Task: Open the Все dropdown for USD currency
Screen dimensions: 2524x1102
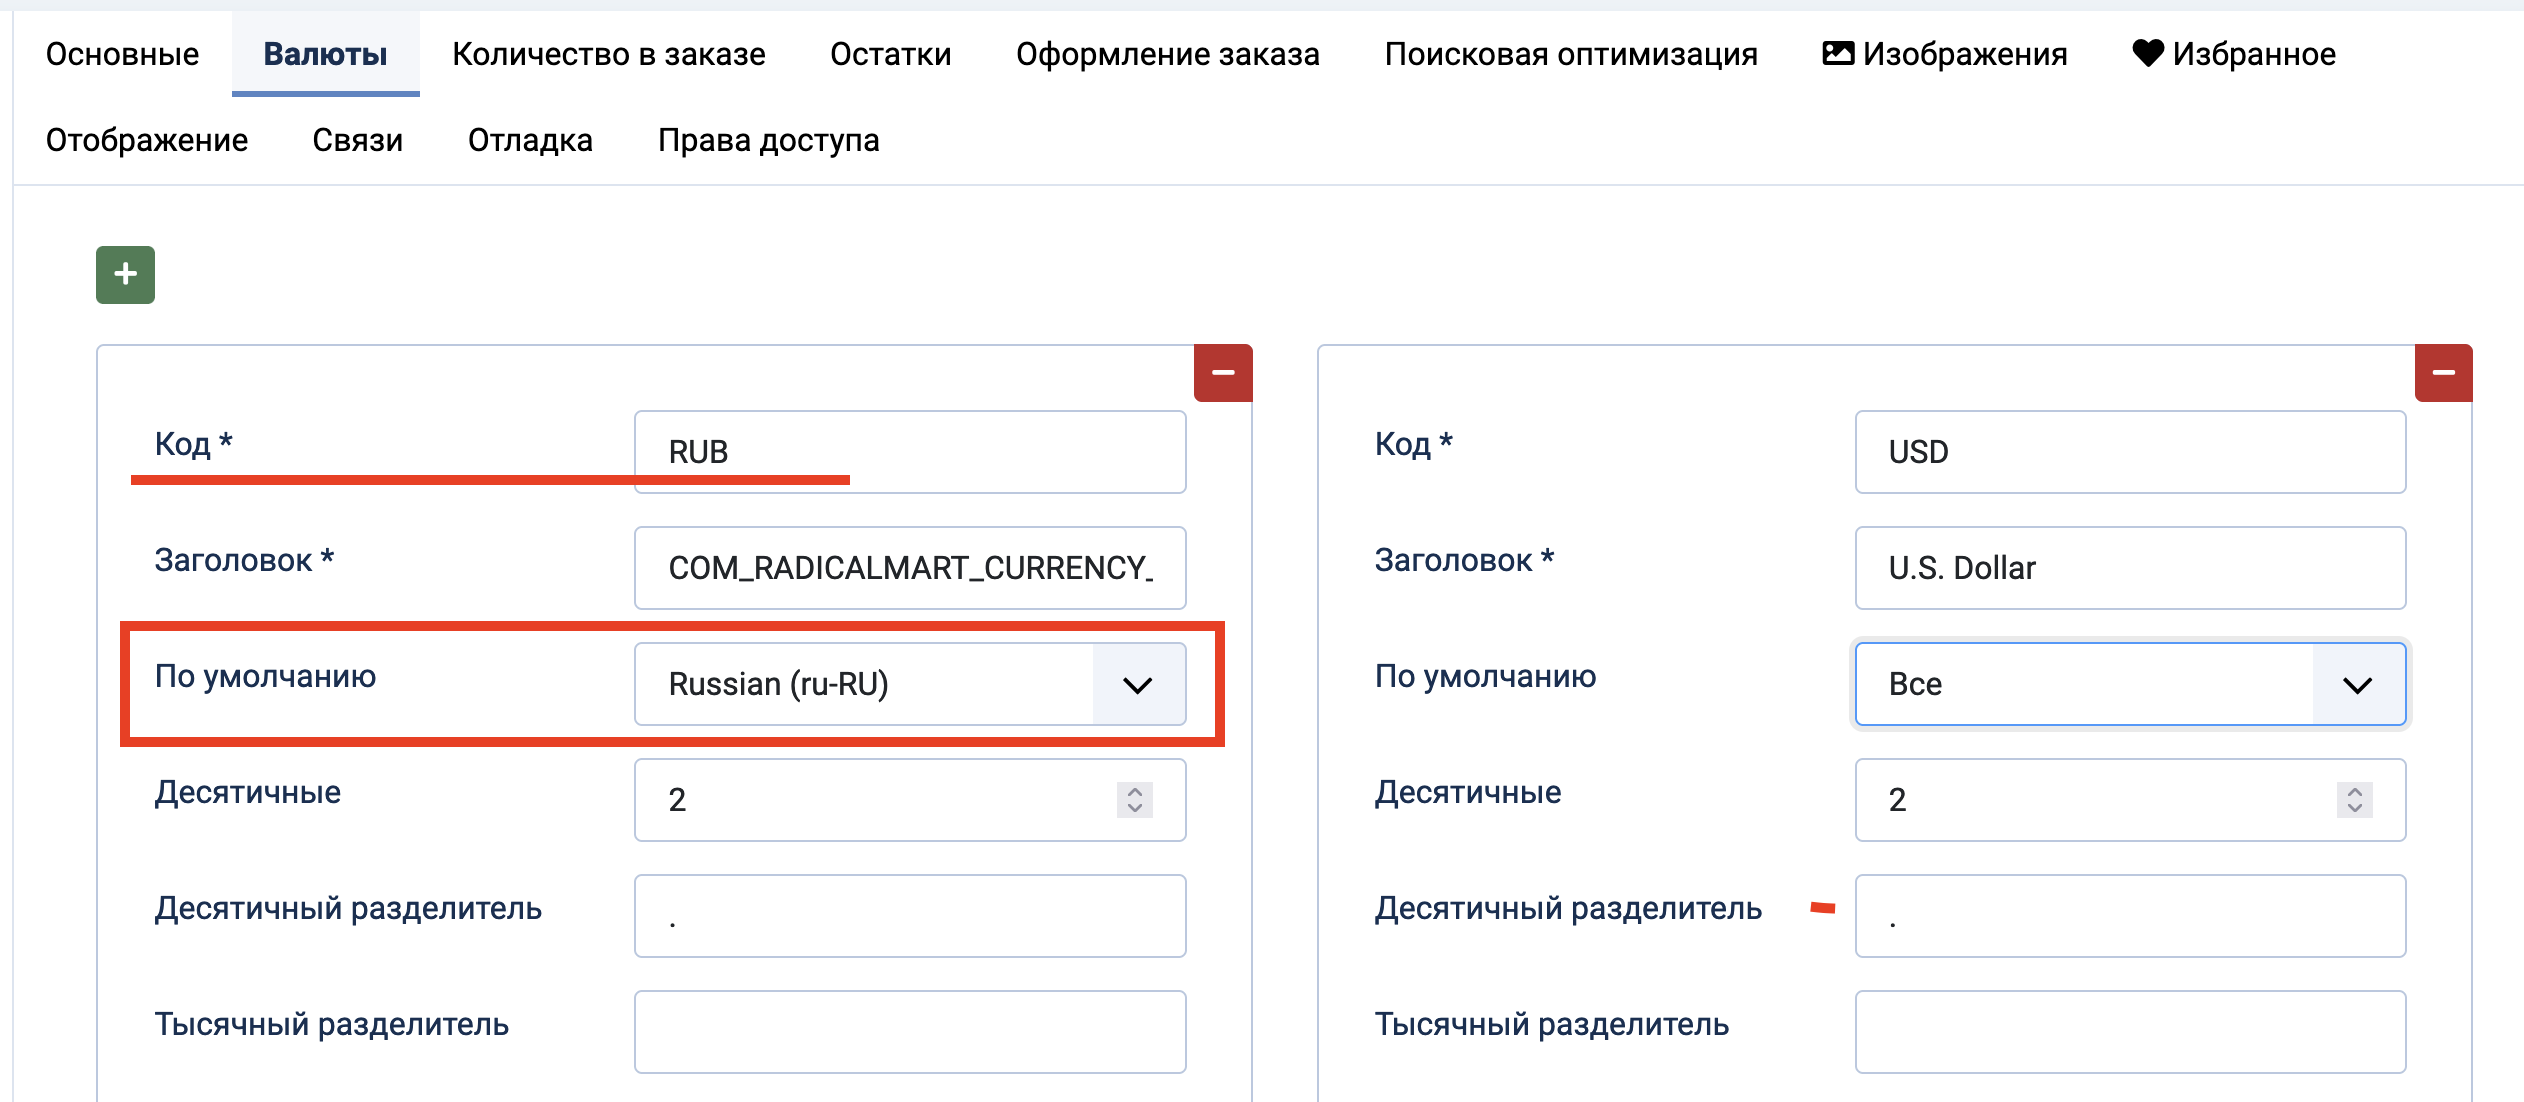Action: pos(2130,684)
